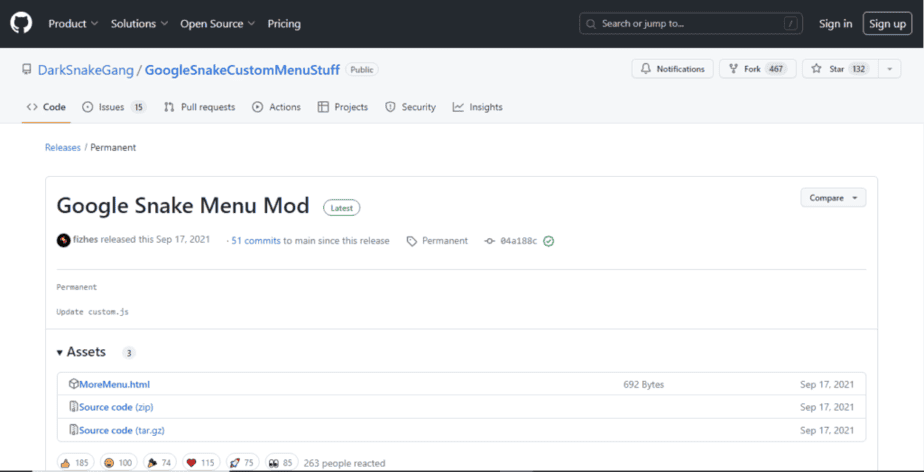This screenshot has width=924, height=472.
Task: Click the verified commit checkmark icon
Action: tap(549, 241)
